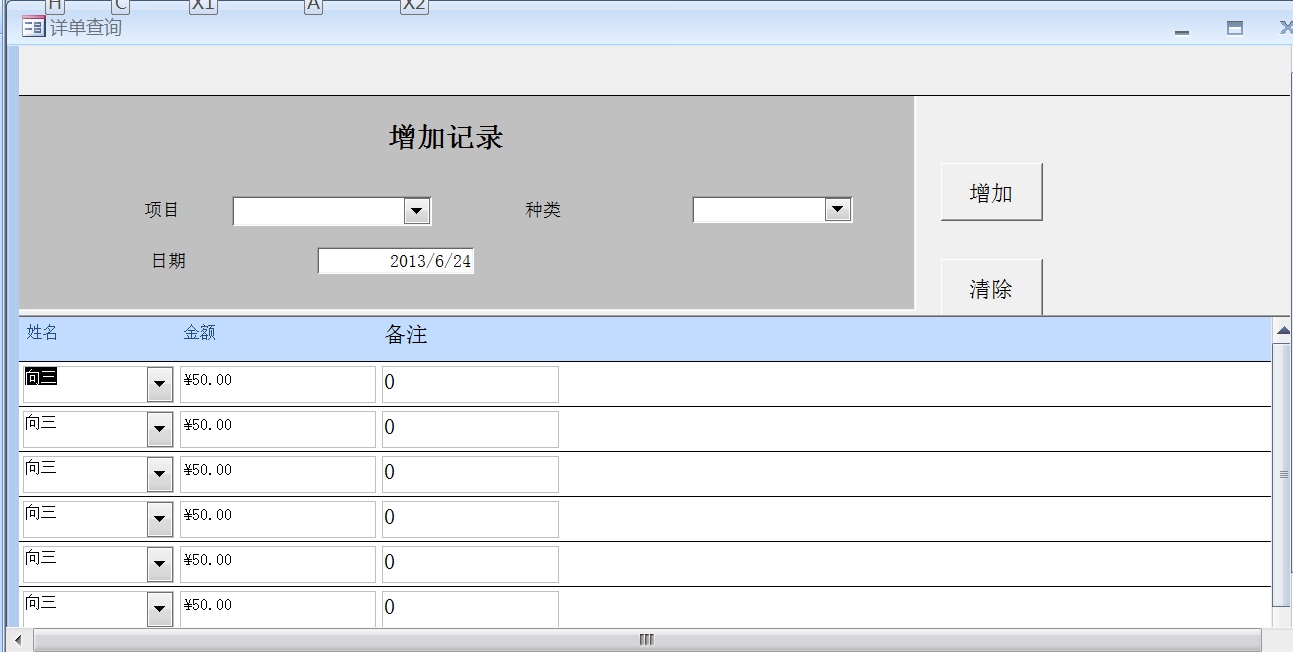
Task: Click the vertical scrollbar up arrow
Action: [x=1283, y=330]
